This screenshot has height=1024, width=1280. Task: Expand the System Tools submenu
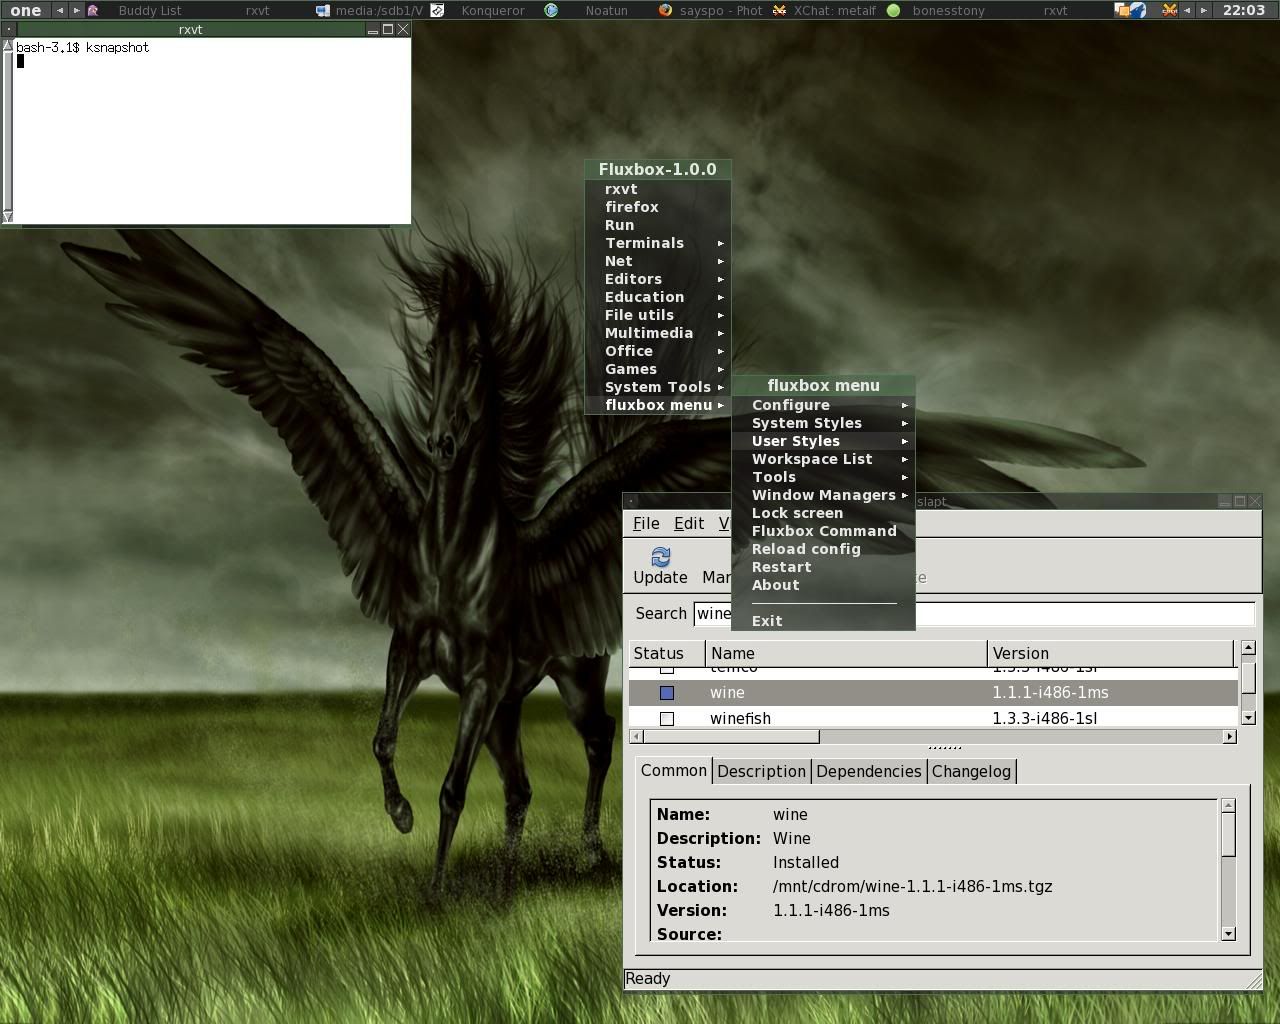tap(658, 387)
